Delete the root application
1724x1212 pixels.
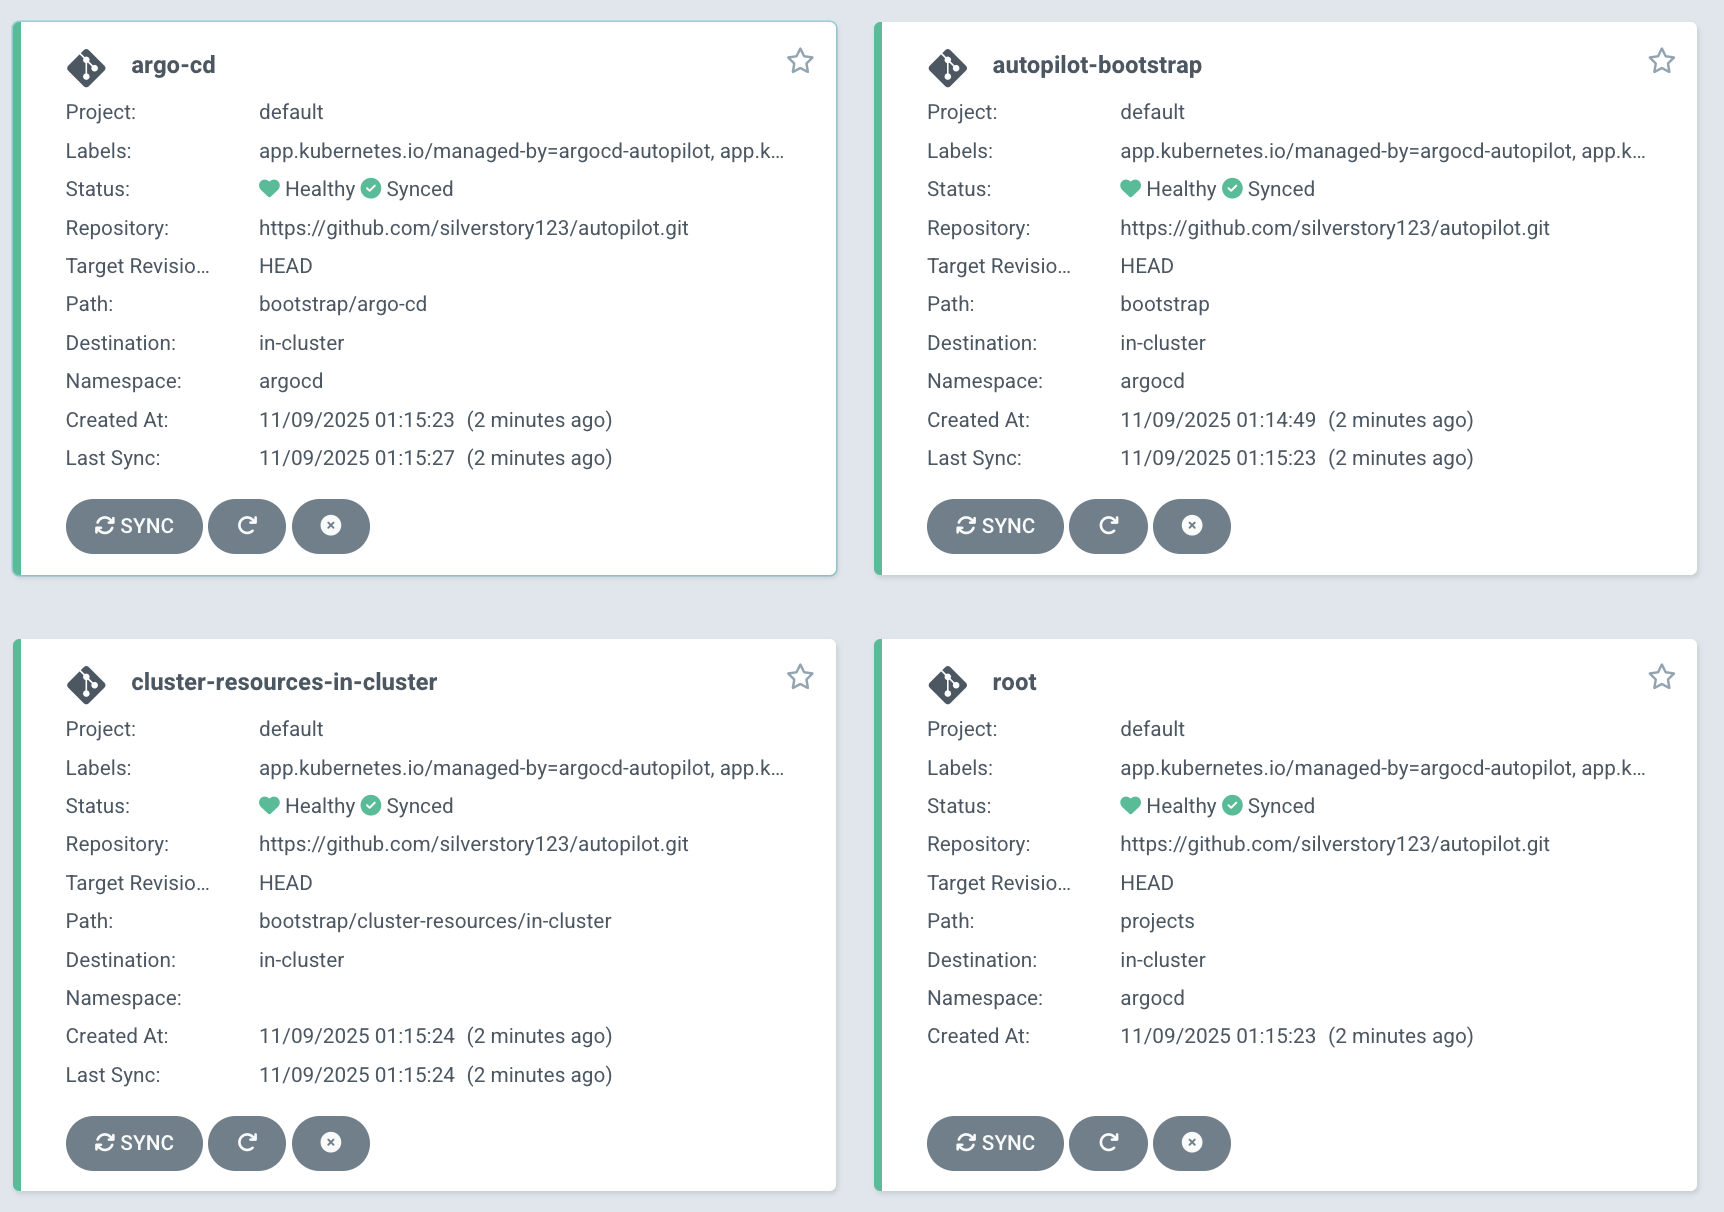(x=1192, y=1143)
